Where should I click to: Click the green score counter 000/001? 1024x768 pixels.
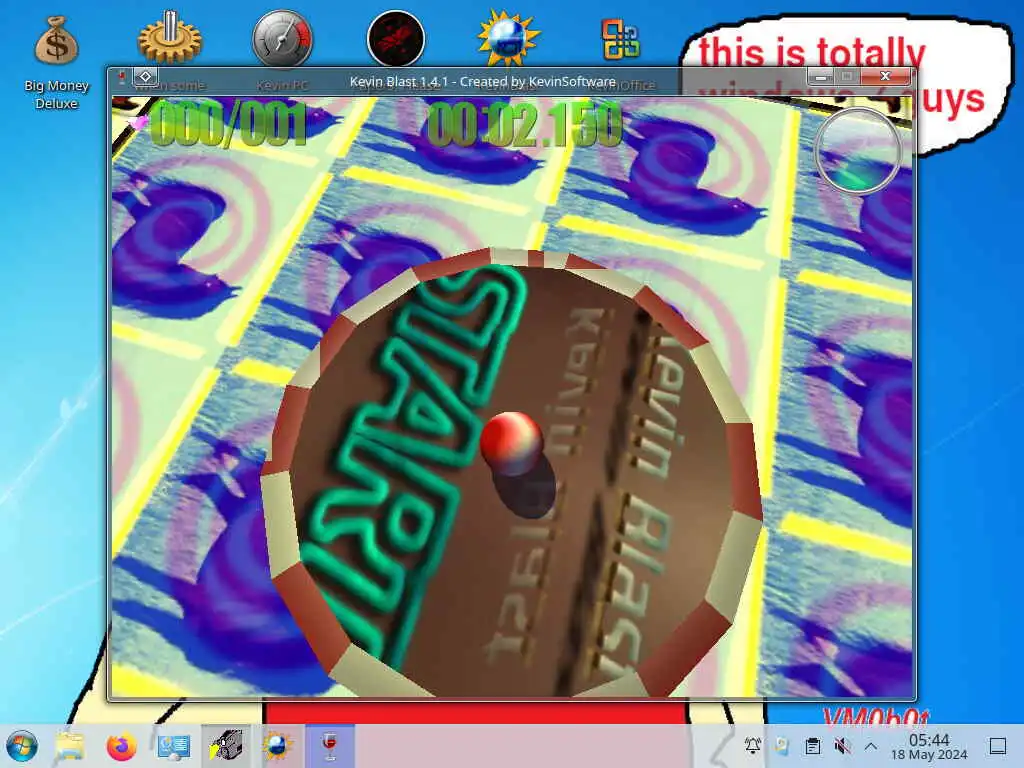229,123
